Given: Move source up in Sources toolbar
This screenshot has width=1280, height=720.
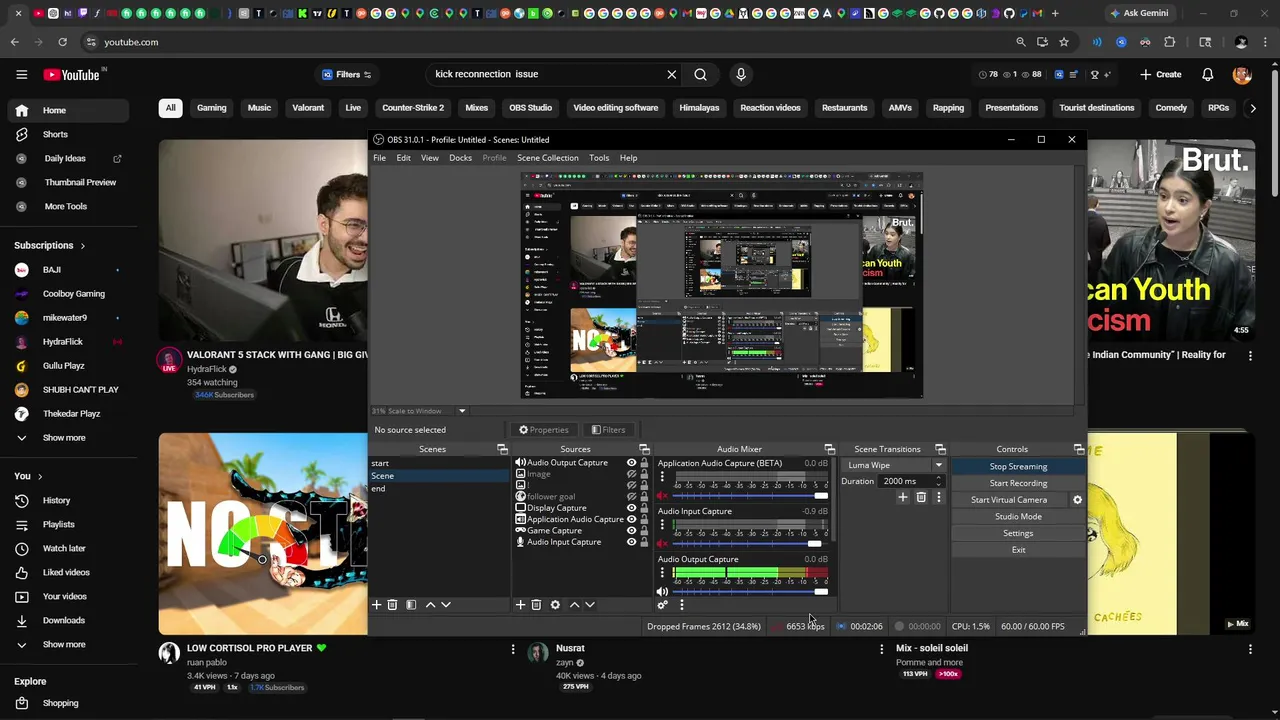Looking at the screenshot, I should click(574, 605).
